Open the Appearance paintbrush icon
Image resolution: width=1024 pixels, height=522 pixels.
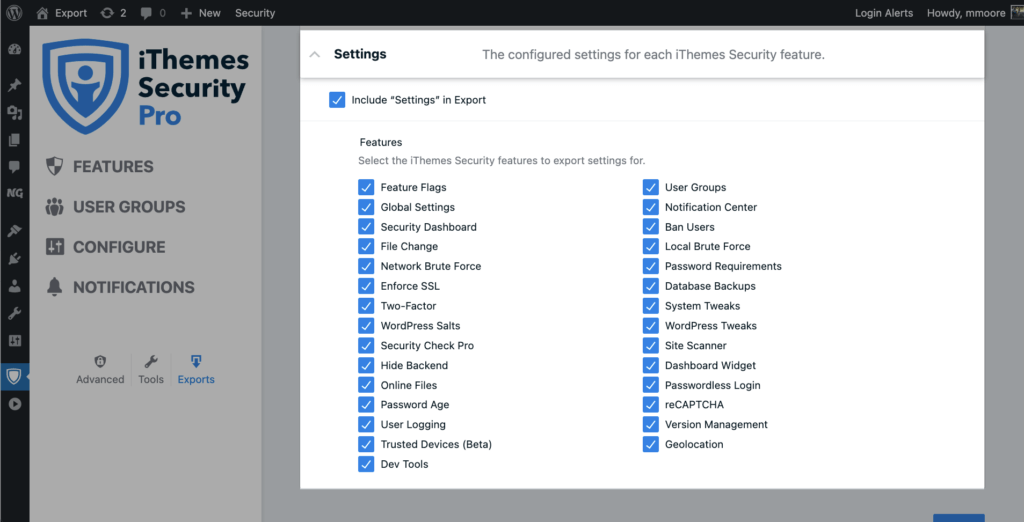[14, 231]
